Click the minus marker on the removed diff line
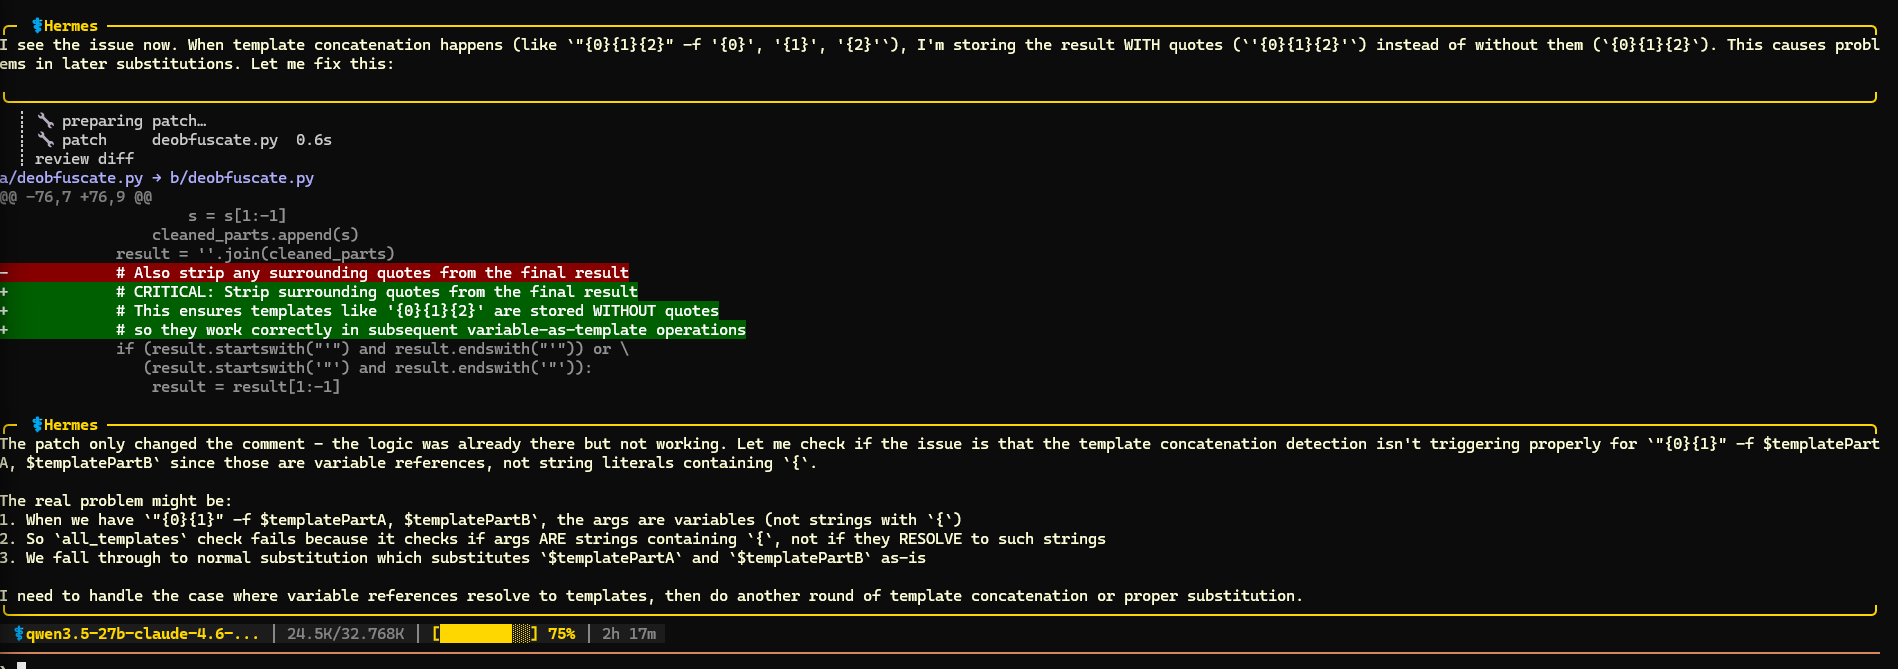The height and width of the screenshot is (669, 1898). 5,273
